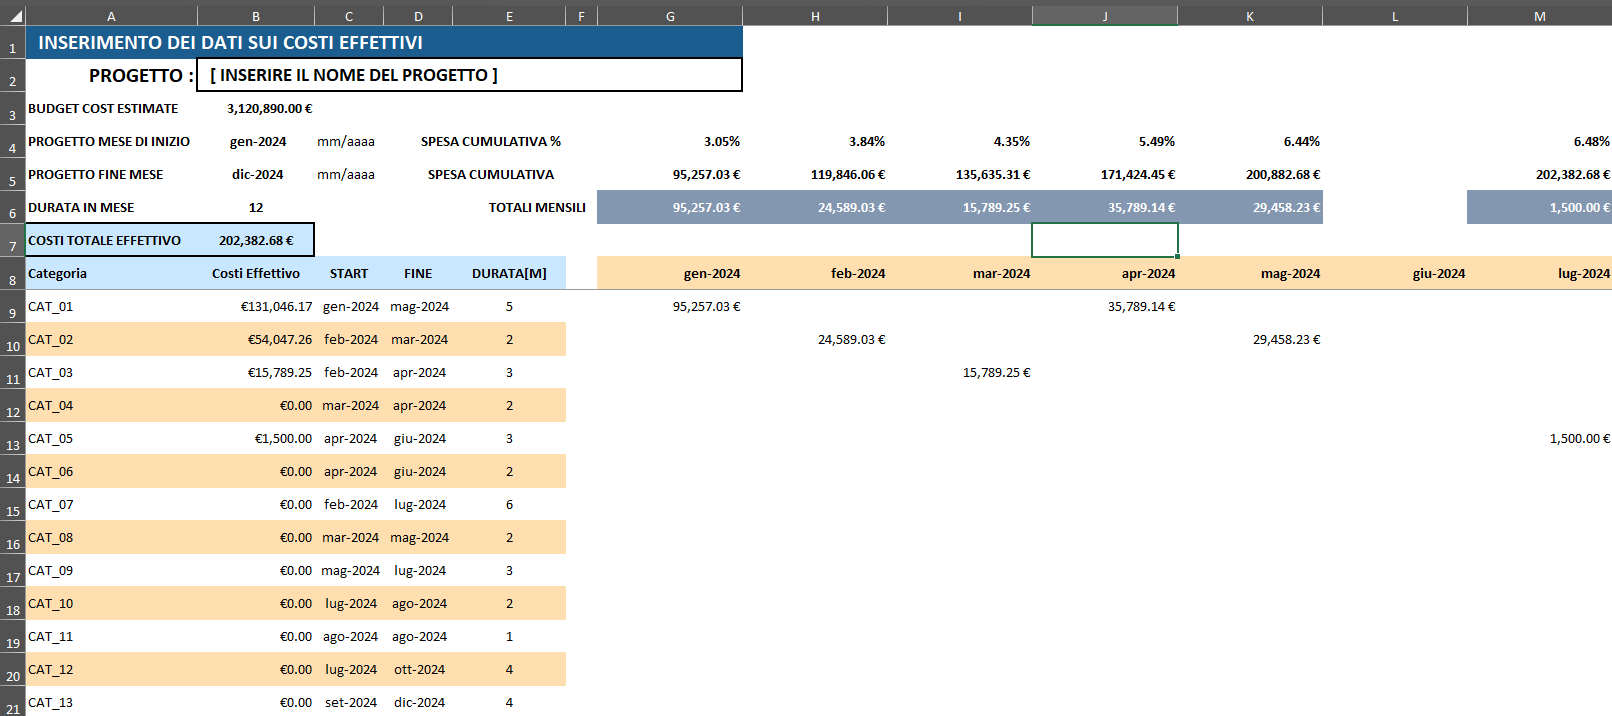This screenshot has width=1612, height=716.
Task: Click the active empty cell J7
Action: (x=1105, y=240)
